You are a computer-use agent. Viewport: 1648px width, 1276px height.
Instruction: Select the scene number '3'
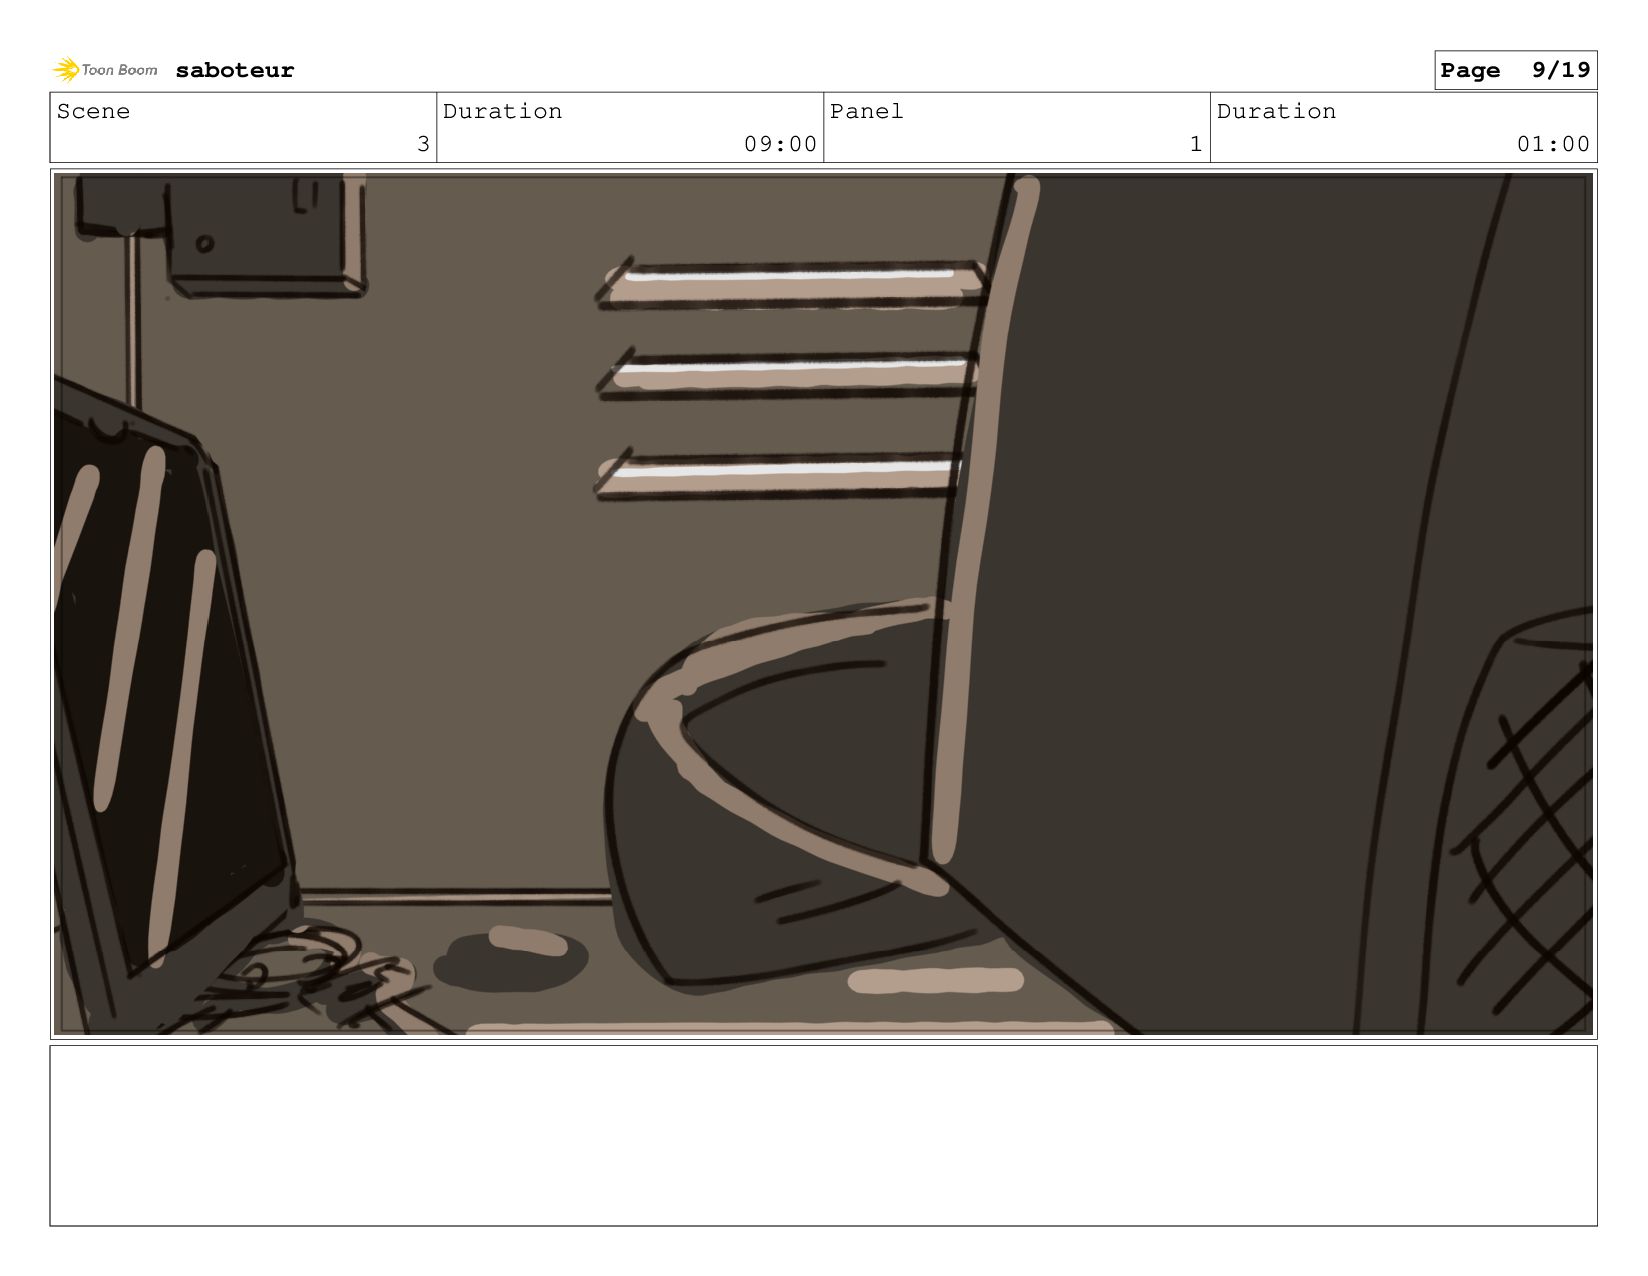click(x=423, y=144)
